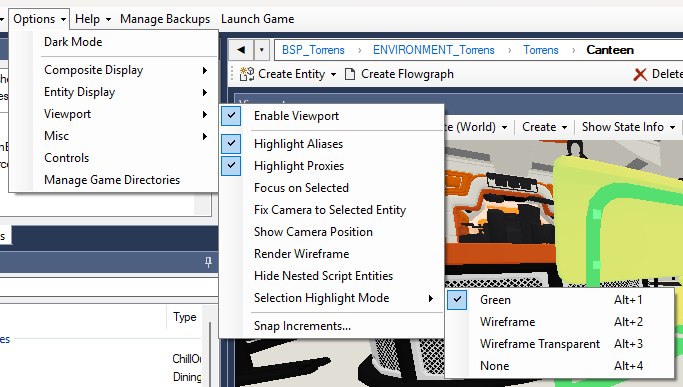
Task: Open Controls settings
Action: pos(113,158)
